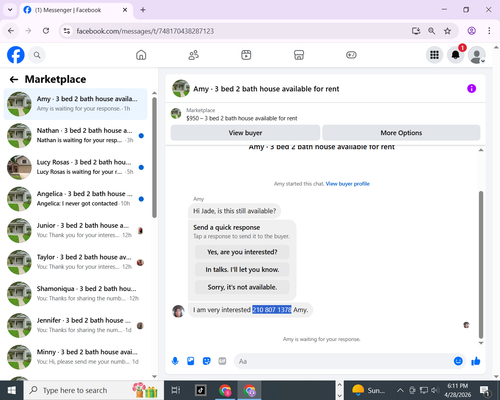This screenshot has height=400, width=500.
Task: Click the conversation list scrollbar
Action: 154,157
